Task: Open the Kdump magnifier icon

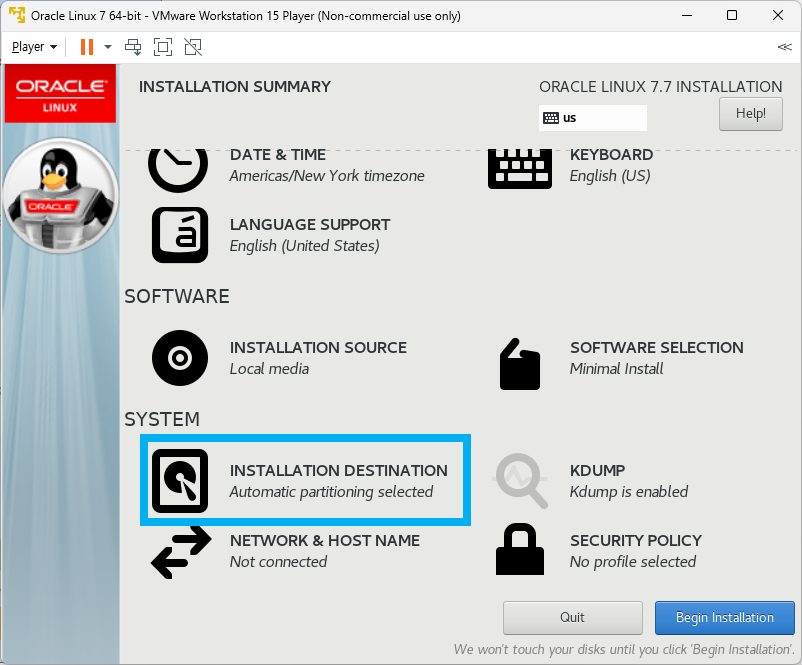Action: [520, 481]
